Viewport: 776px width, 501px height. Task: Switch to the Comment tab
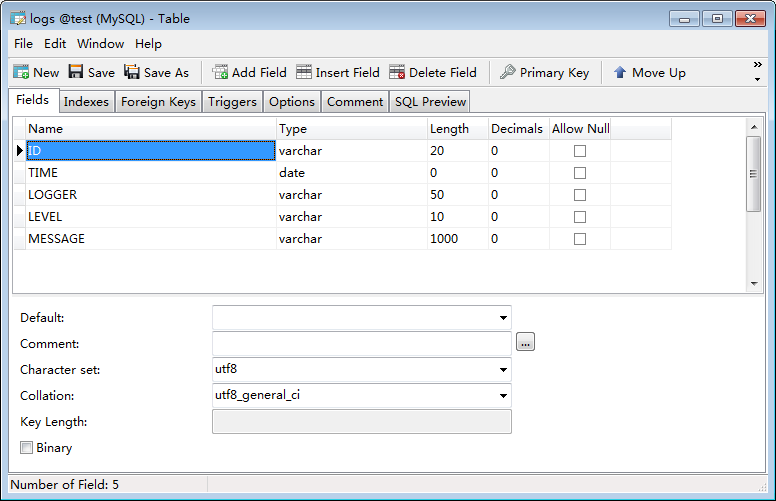coord(355,101)
